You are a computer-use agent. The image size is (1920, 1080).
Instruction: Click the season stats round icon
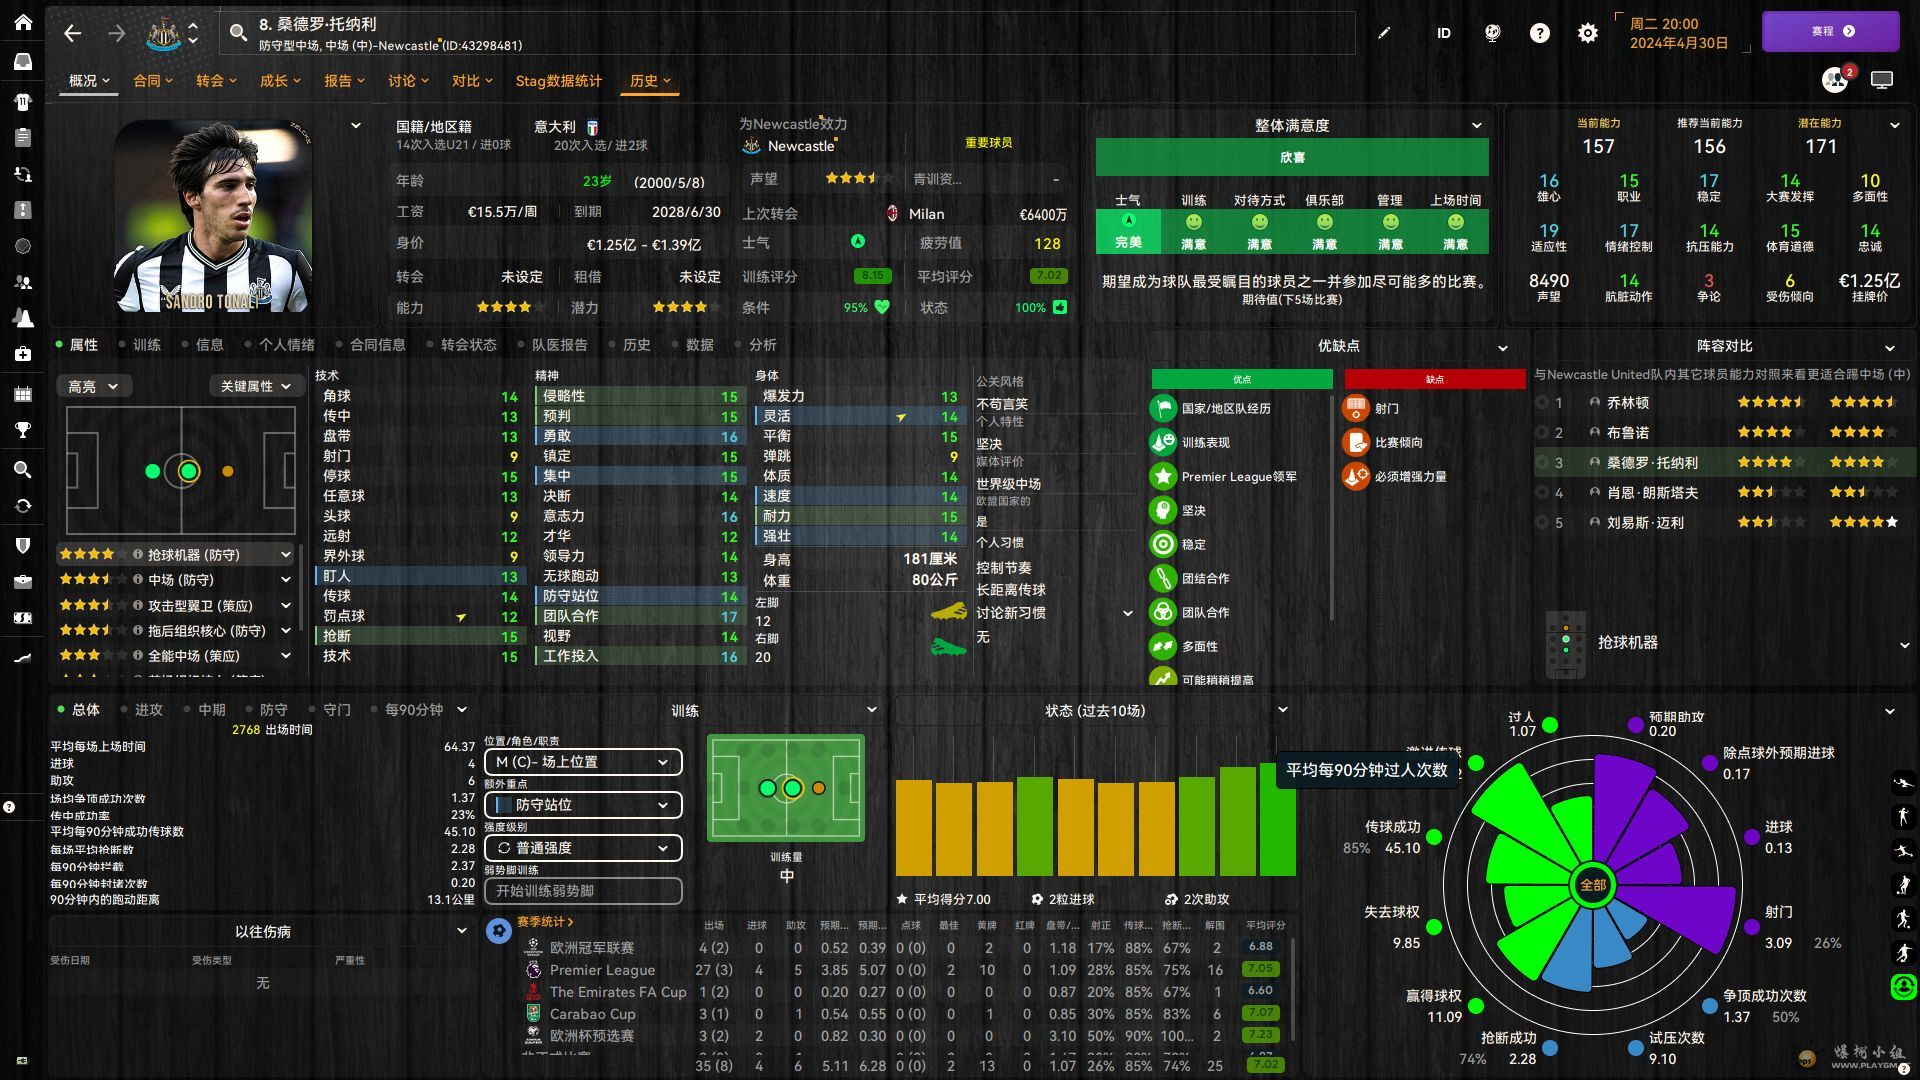498,930
